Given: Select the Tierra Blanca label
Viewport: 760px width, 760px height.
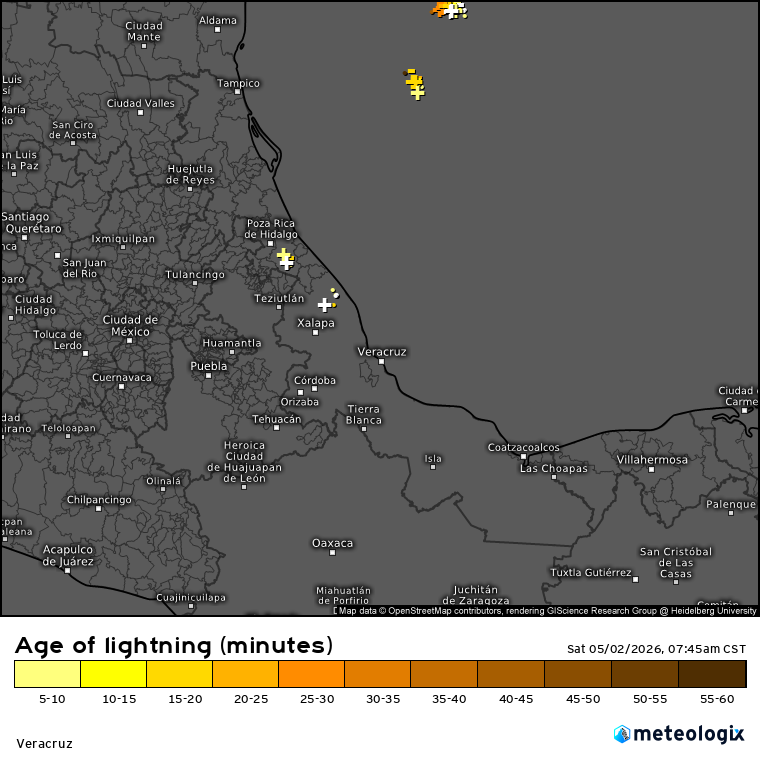Looking at the screenshot, I should pyautogui.click(x=364, y=414).
